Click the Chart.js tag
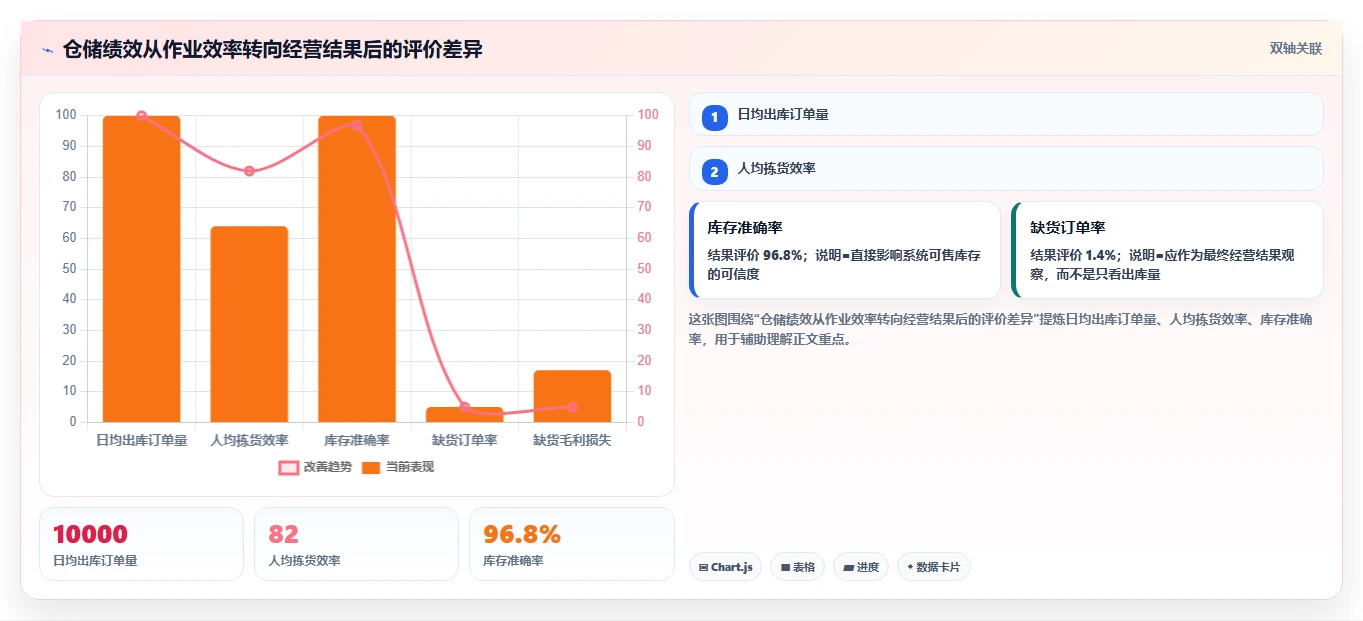The height and width of the screenshot is (621, 1363). pos(725,567)
